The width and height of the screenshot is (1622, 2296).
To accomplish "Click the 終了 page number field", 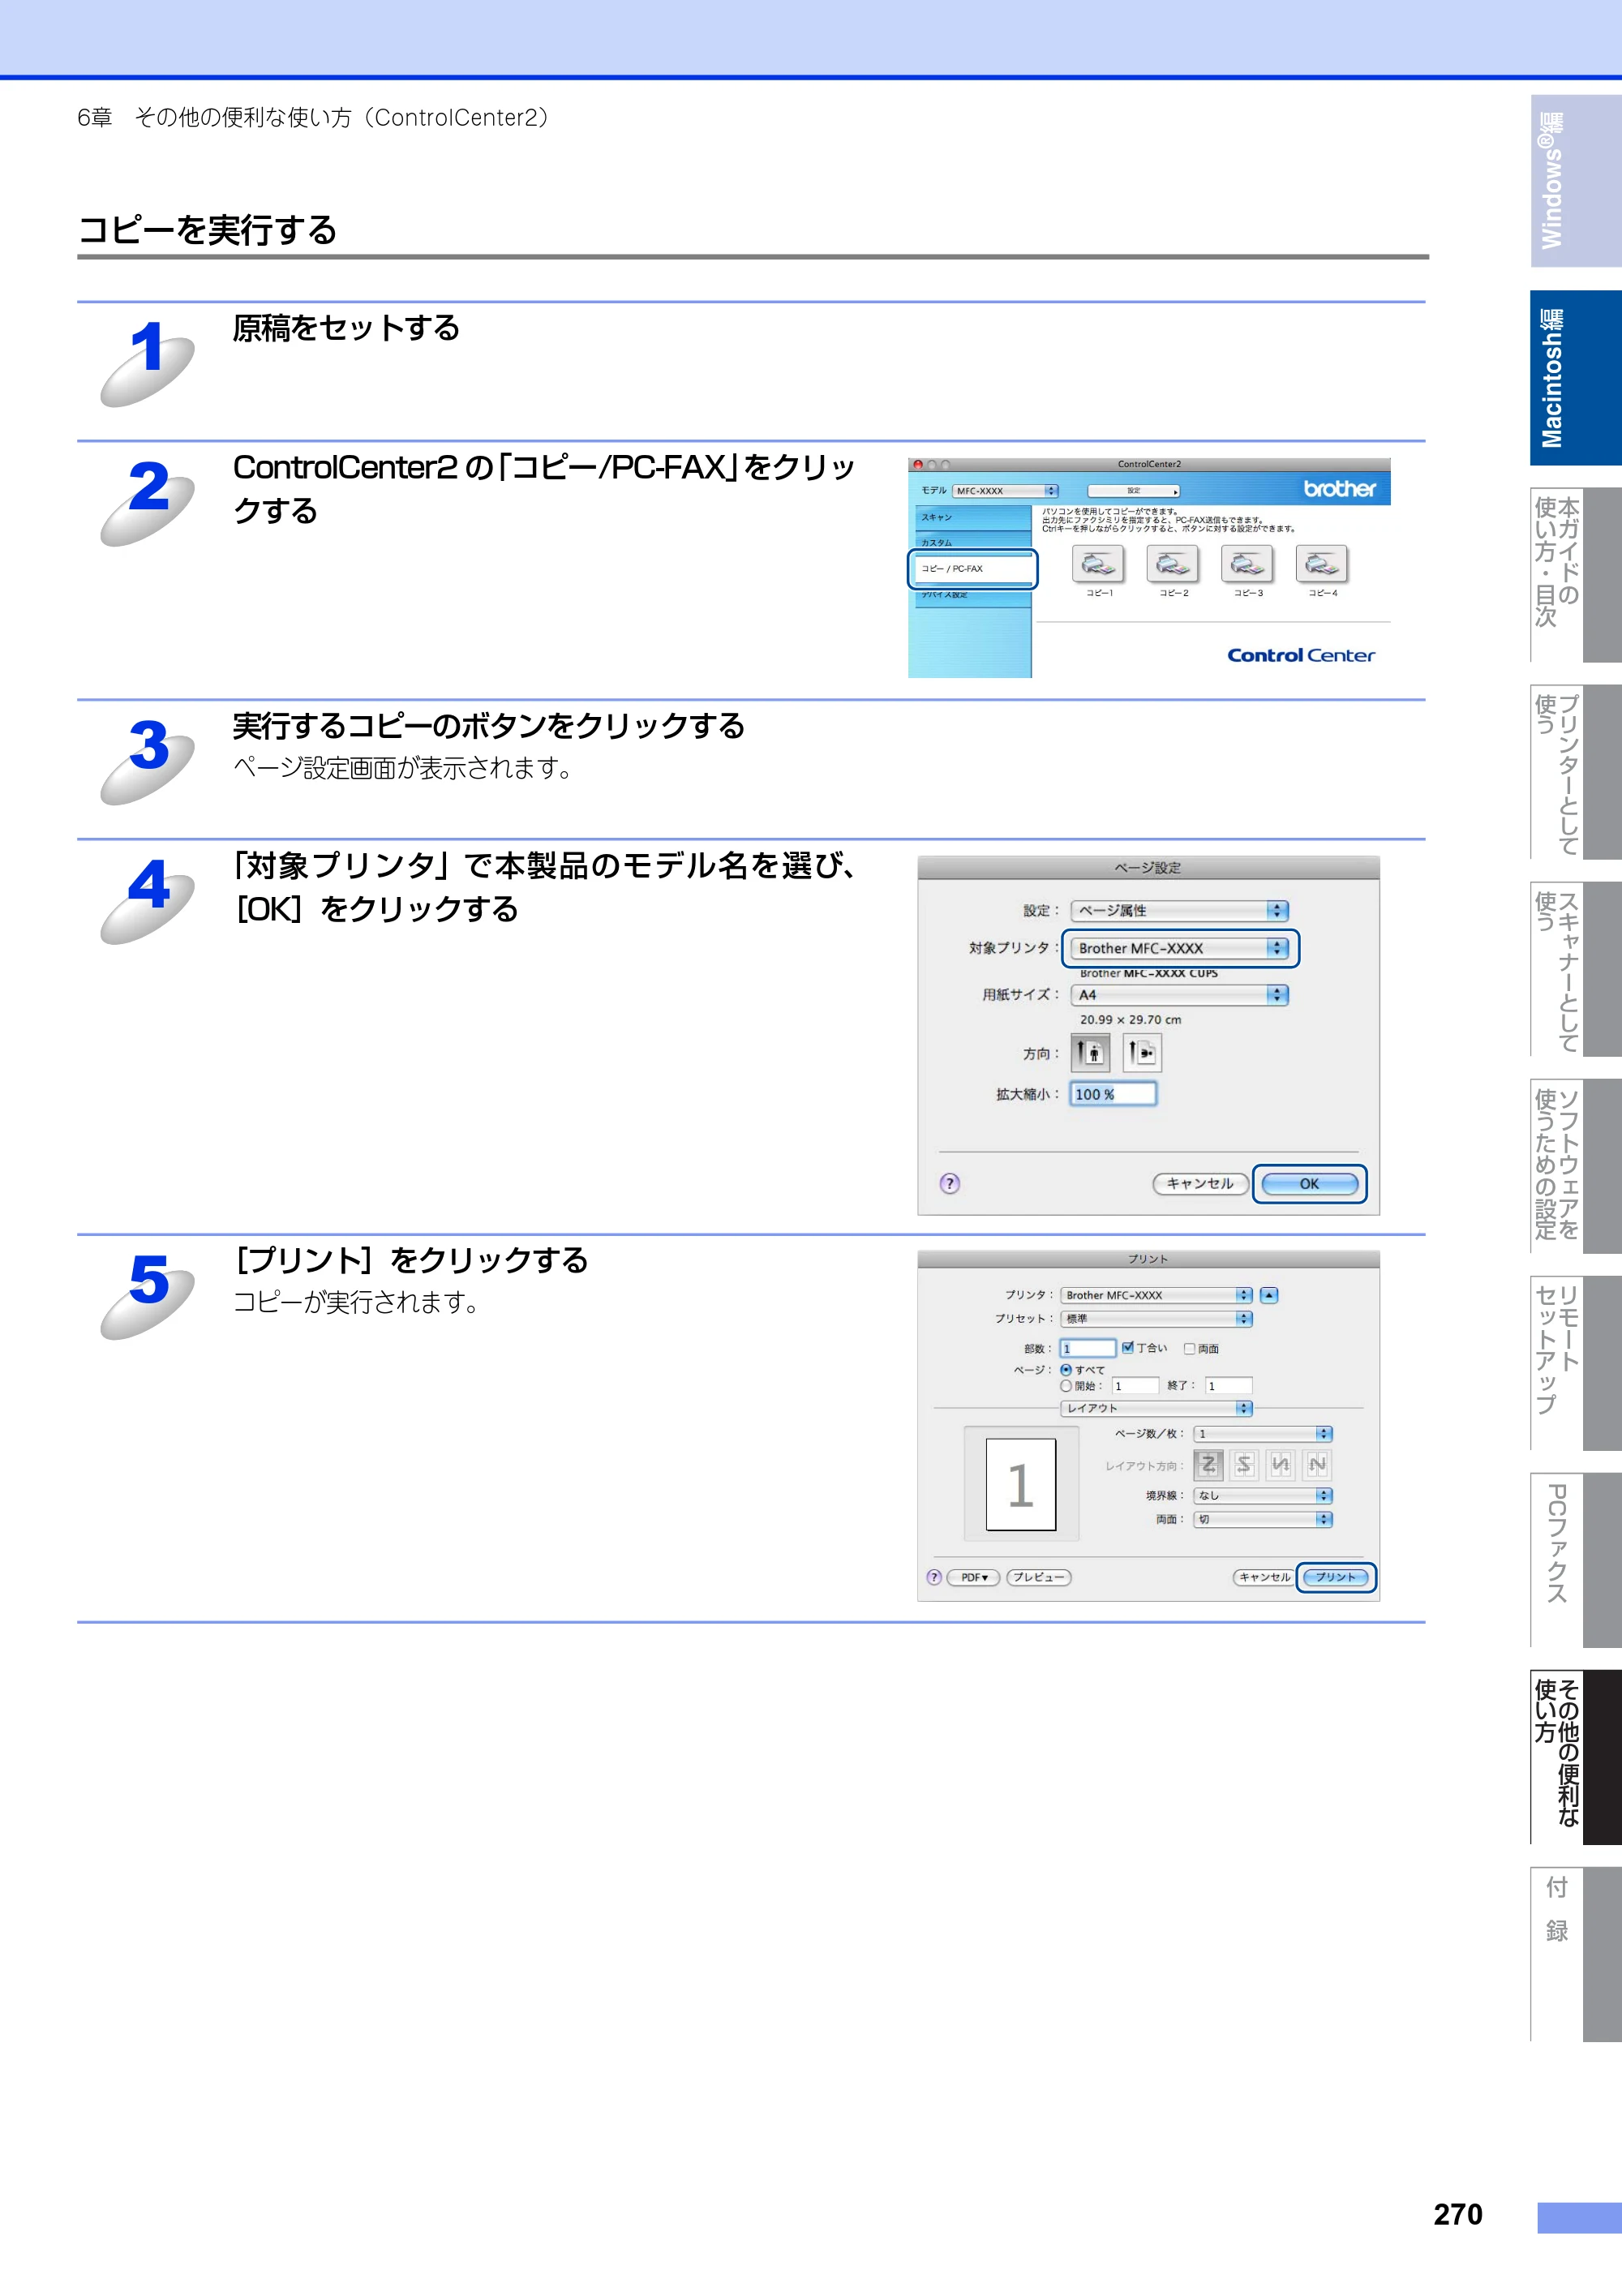I will 1228,1386.
